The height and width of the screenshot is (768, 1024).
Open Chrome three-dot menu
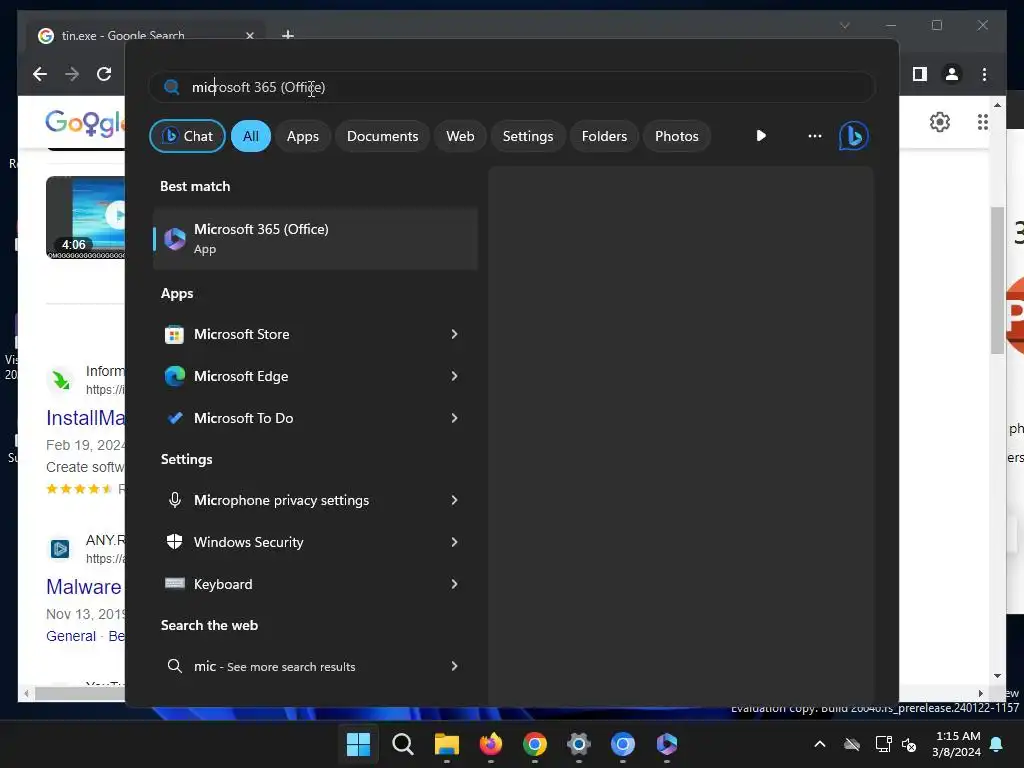[x=984, y=74]
